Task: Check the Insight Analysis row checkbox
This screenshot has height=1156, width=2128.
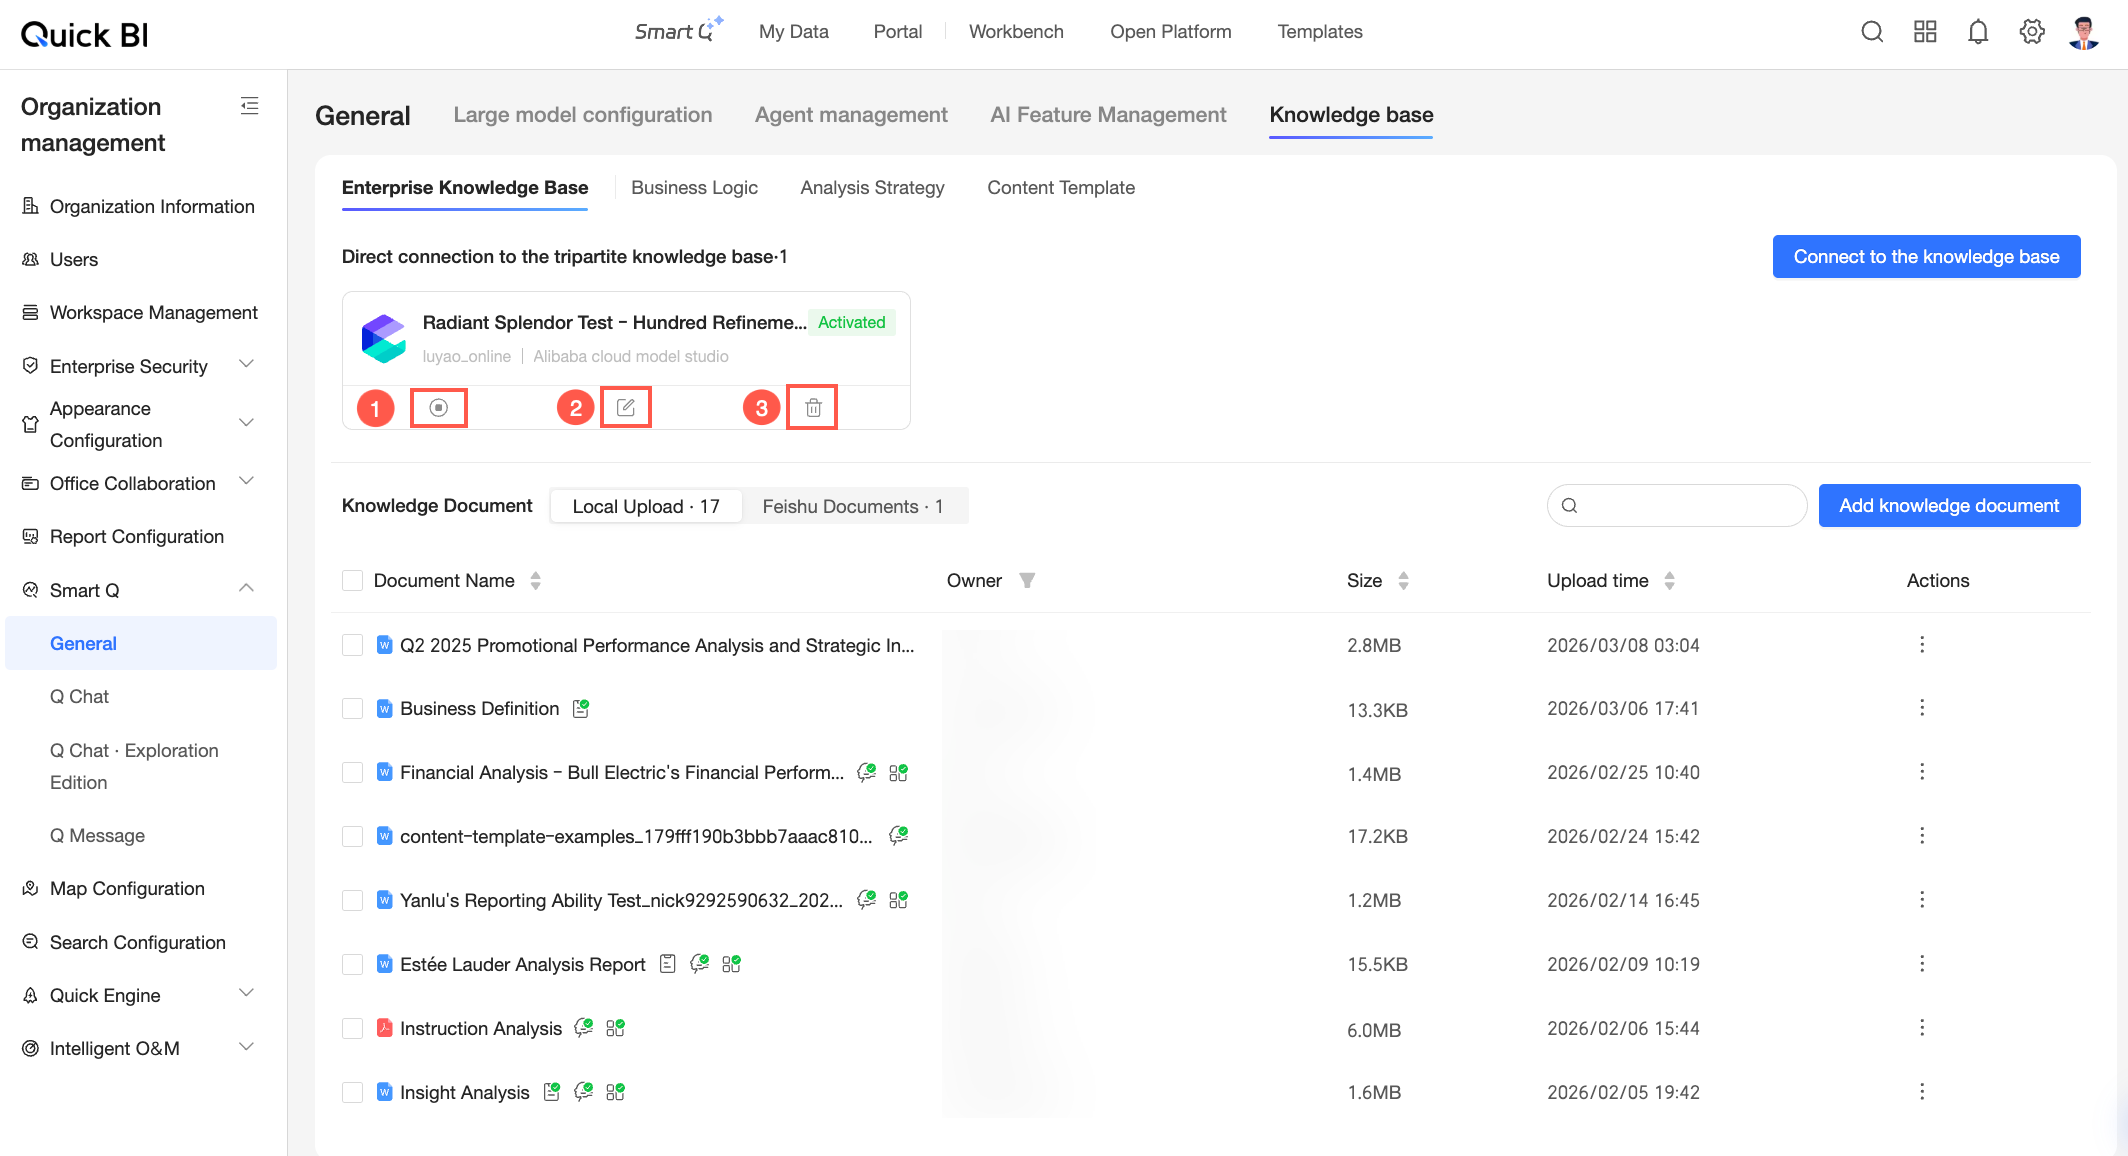Action: point(352,1092)
